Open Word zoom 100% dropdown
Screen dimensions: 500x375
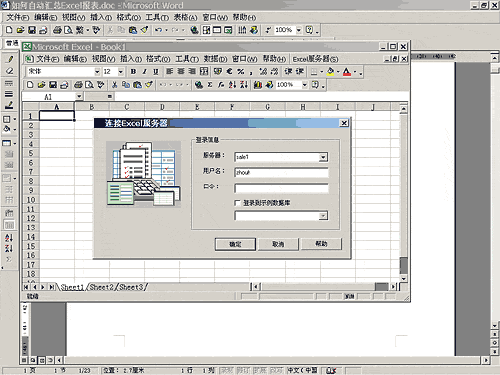click(299, 30)
